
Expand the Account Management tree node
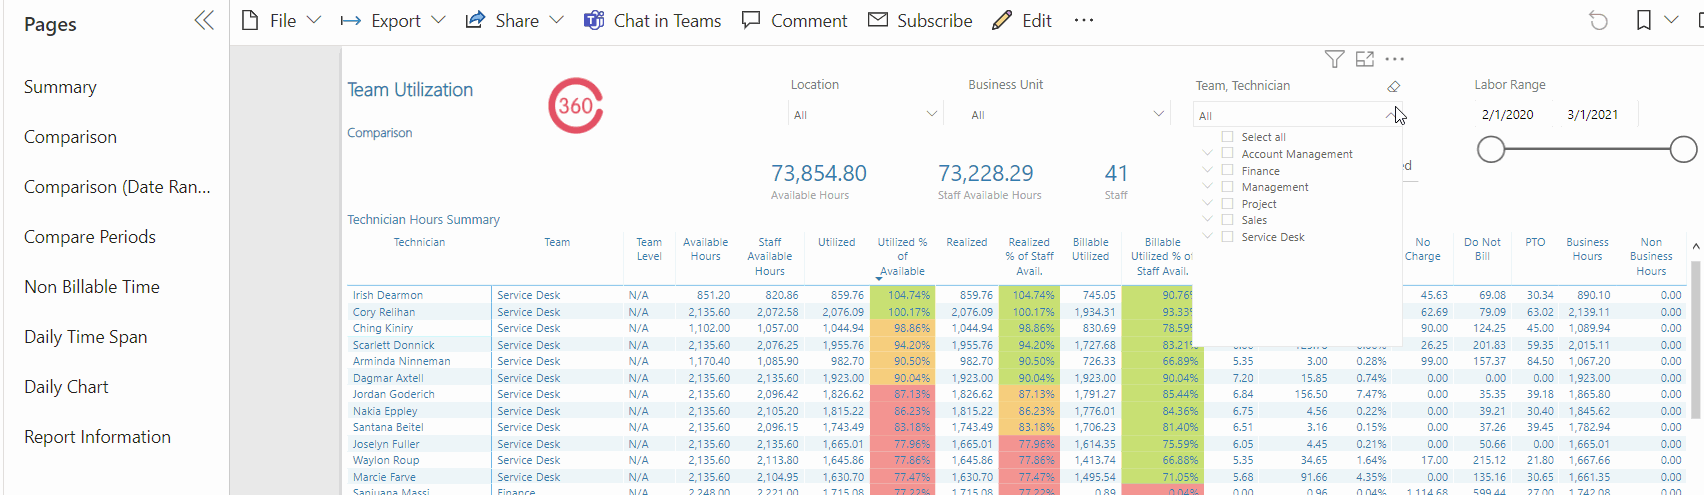click(x=1208, y=154)
